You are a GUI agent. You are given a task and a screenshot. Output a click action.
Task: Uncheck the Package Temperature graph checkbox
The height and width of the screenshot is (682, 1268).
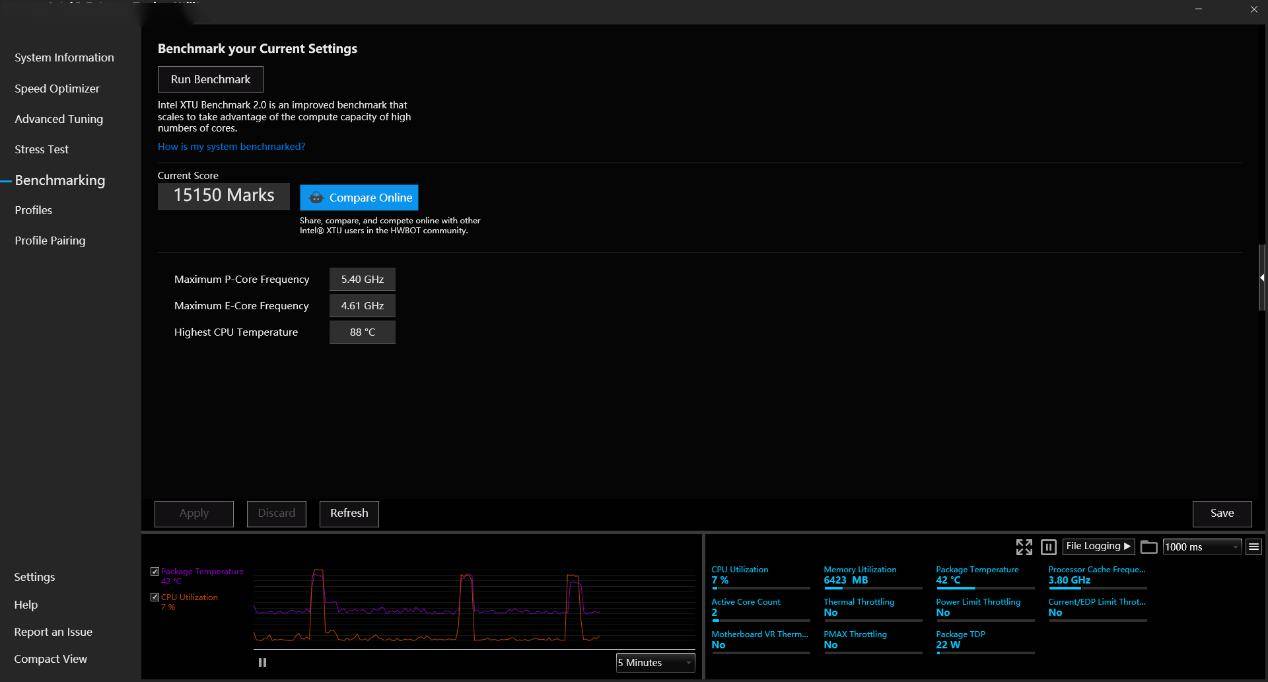[155, 572]
